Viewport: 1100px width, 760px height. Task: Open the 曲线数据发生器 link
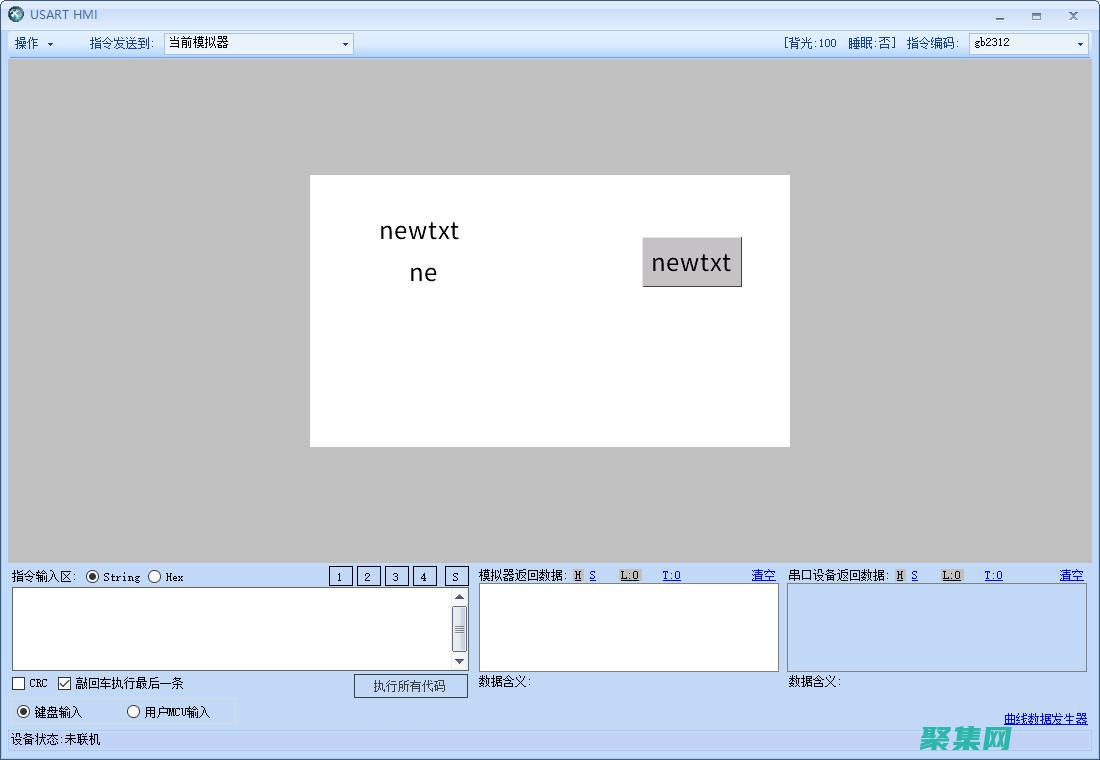coord(1046,718)
